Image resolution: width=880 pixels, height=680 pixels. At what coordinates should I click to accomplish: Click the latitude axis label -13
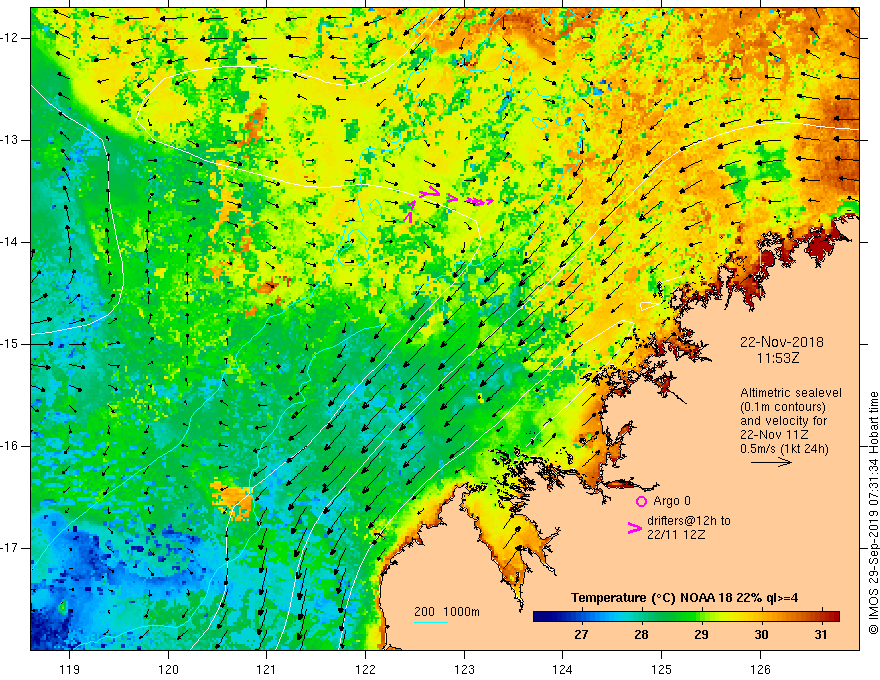11,140
